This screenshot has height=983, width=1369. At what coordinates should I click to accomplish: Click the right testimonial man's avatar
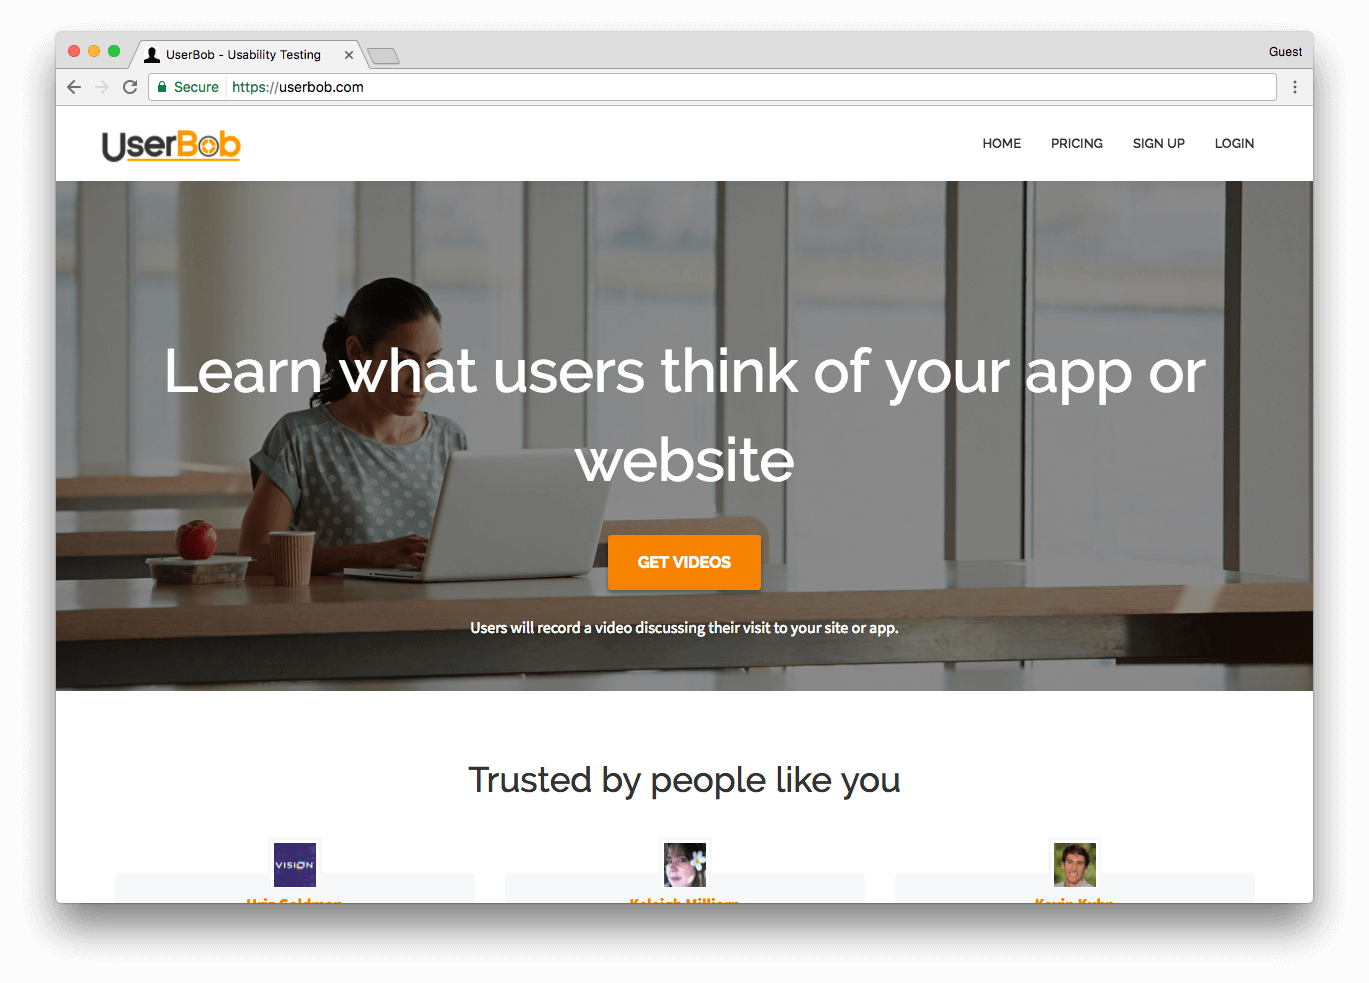(x=1075, y=865)
